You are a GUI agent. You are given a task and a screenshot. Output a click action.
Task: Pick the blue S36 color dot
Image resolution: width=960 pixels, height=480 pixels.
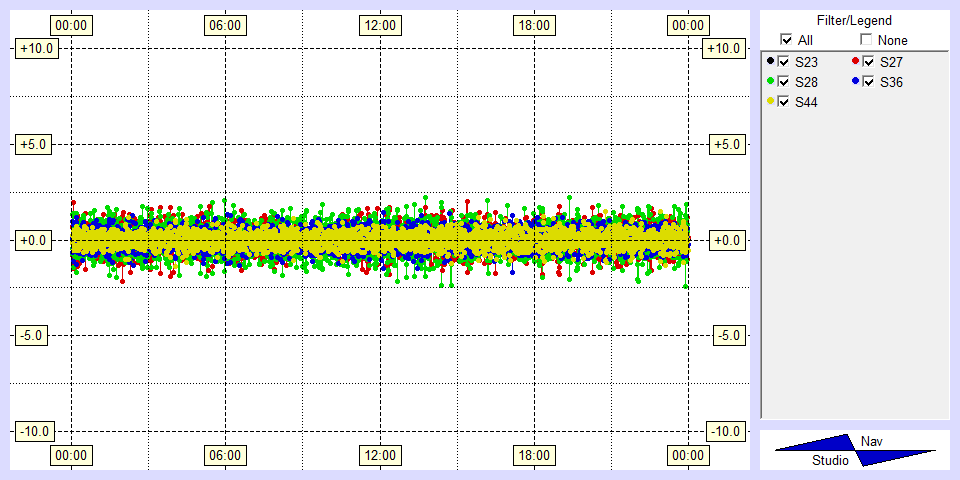click(855, 80)
